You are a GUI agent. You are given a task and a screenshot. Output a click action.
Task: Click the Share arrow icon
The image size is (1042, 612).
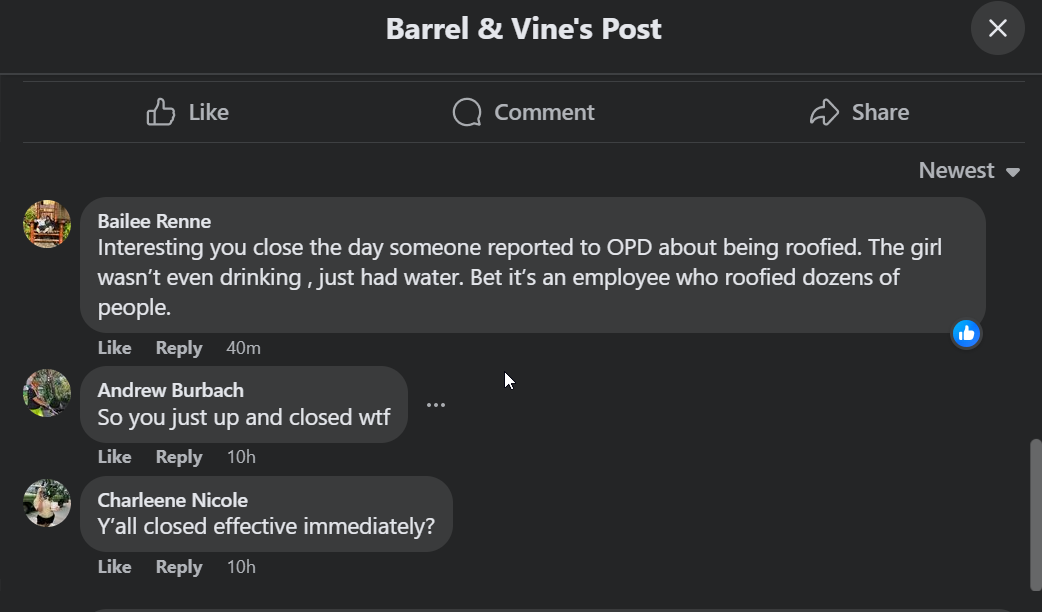click(824, 112)
